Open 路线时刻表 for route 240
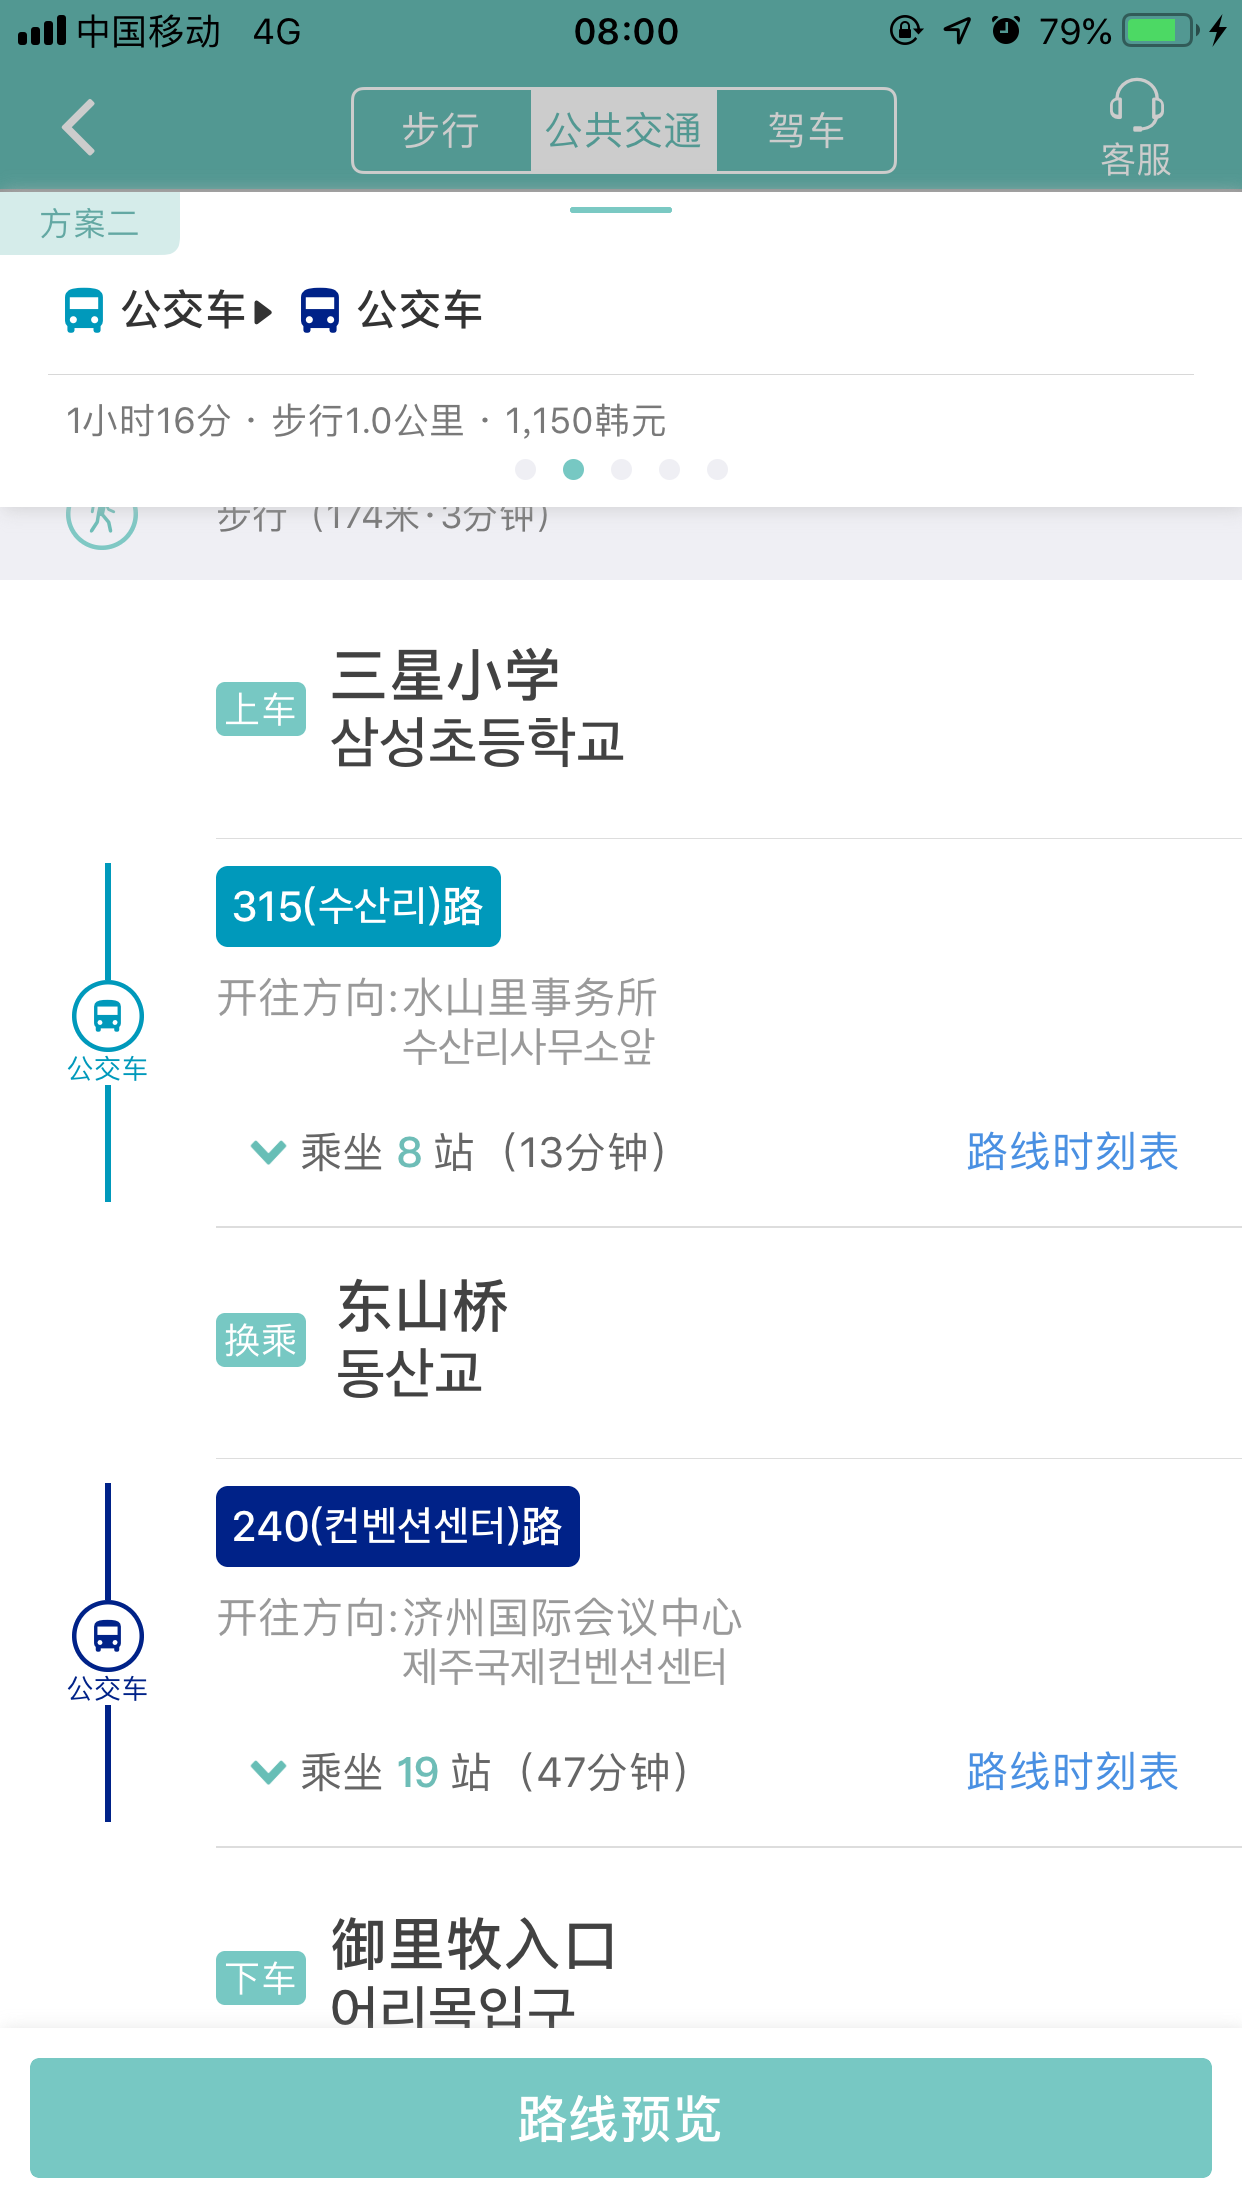 pos(1072,1772)
